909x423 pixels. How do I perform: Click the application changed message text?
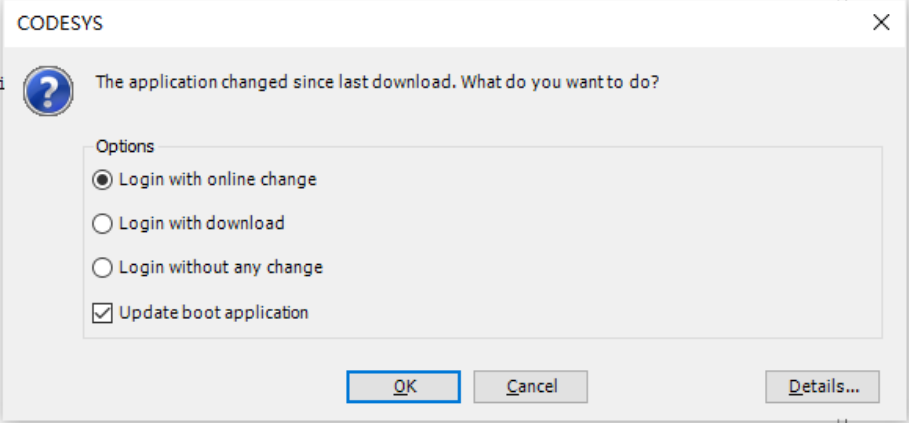click(376, 82)
